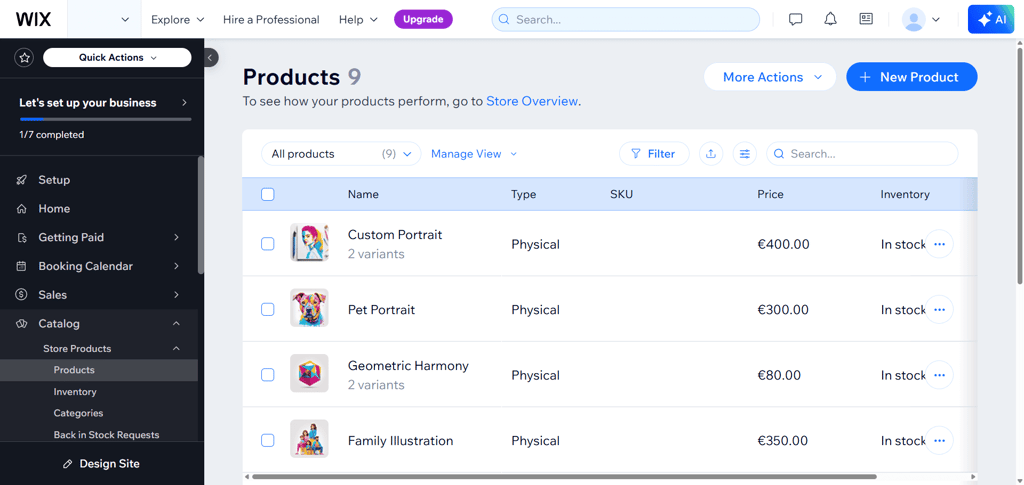
Task: Open the Family Illustration thumbnail
Action: 310,439
